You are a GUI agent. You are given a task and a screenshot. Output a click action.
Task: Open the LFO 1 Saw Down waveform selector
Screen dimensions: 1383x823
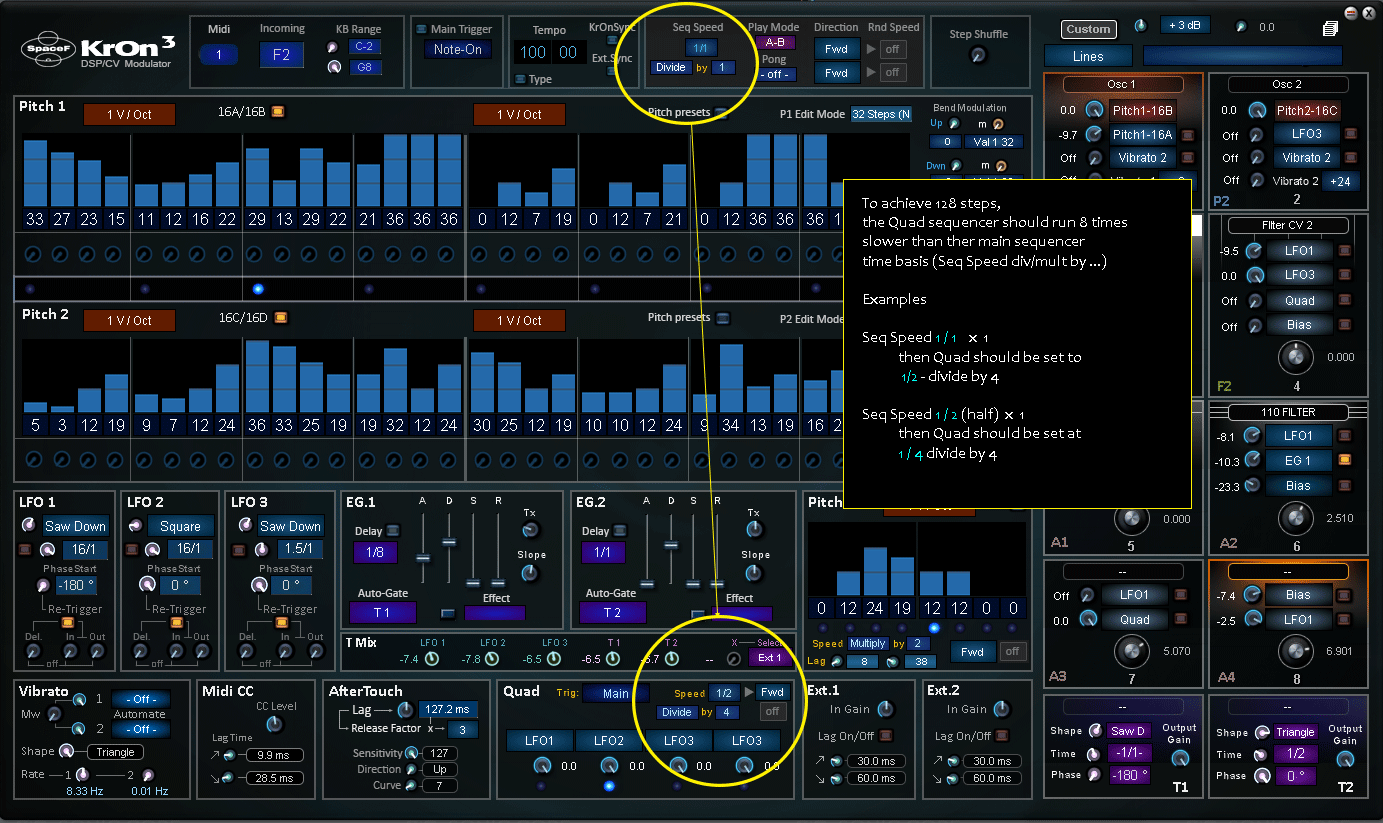(x=75, y=526)
